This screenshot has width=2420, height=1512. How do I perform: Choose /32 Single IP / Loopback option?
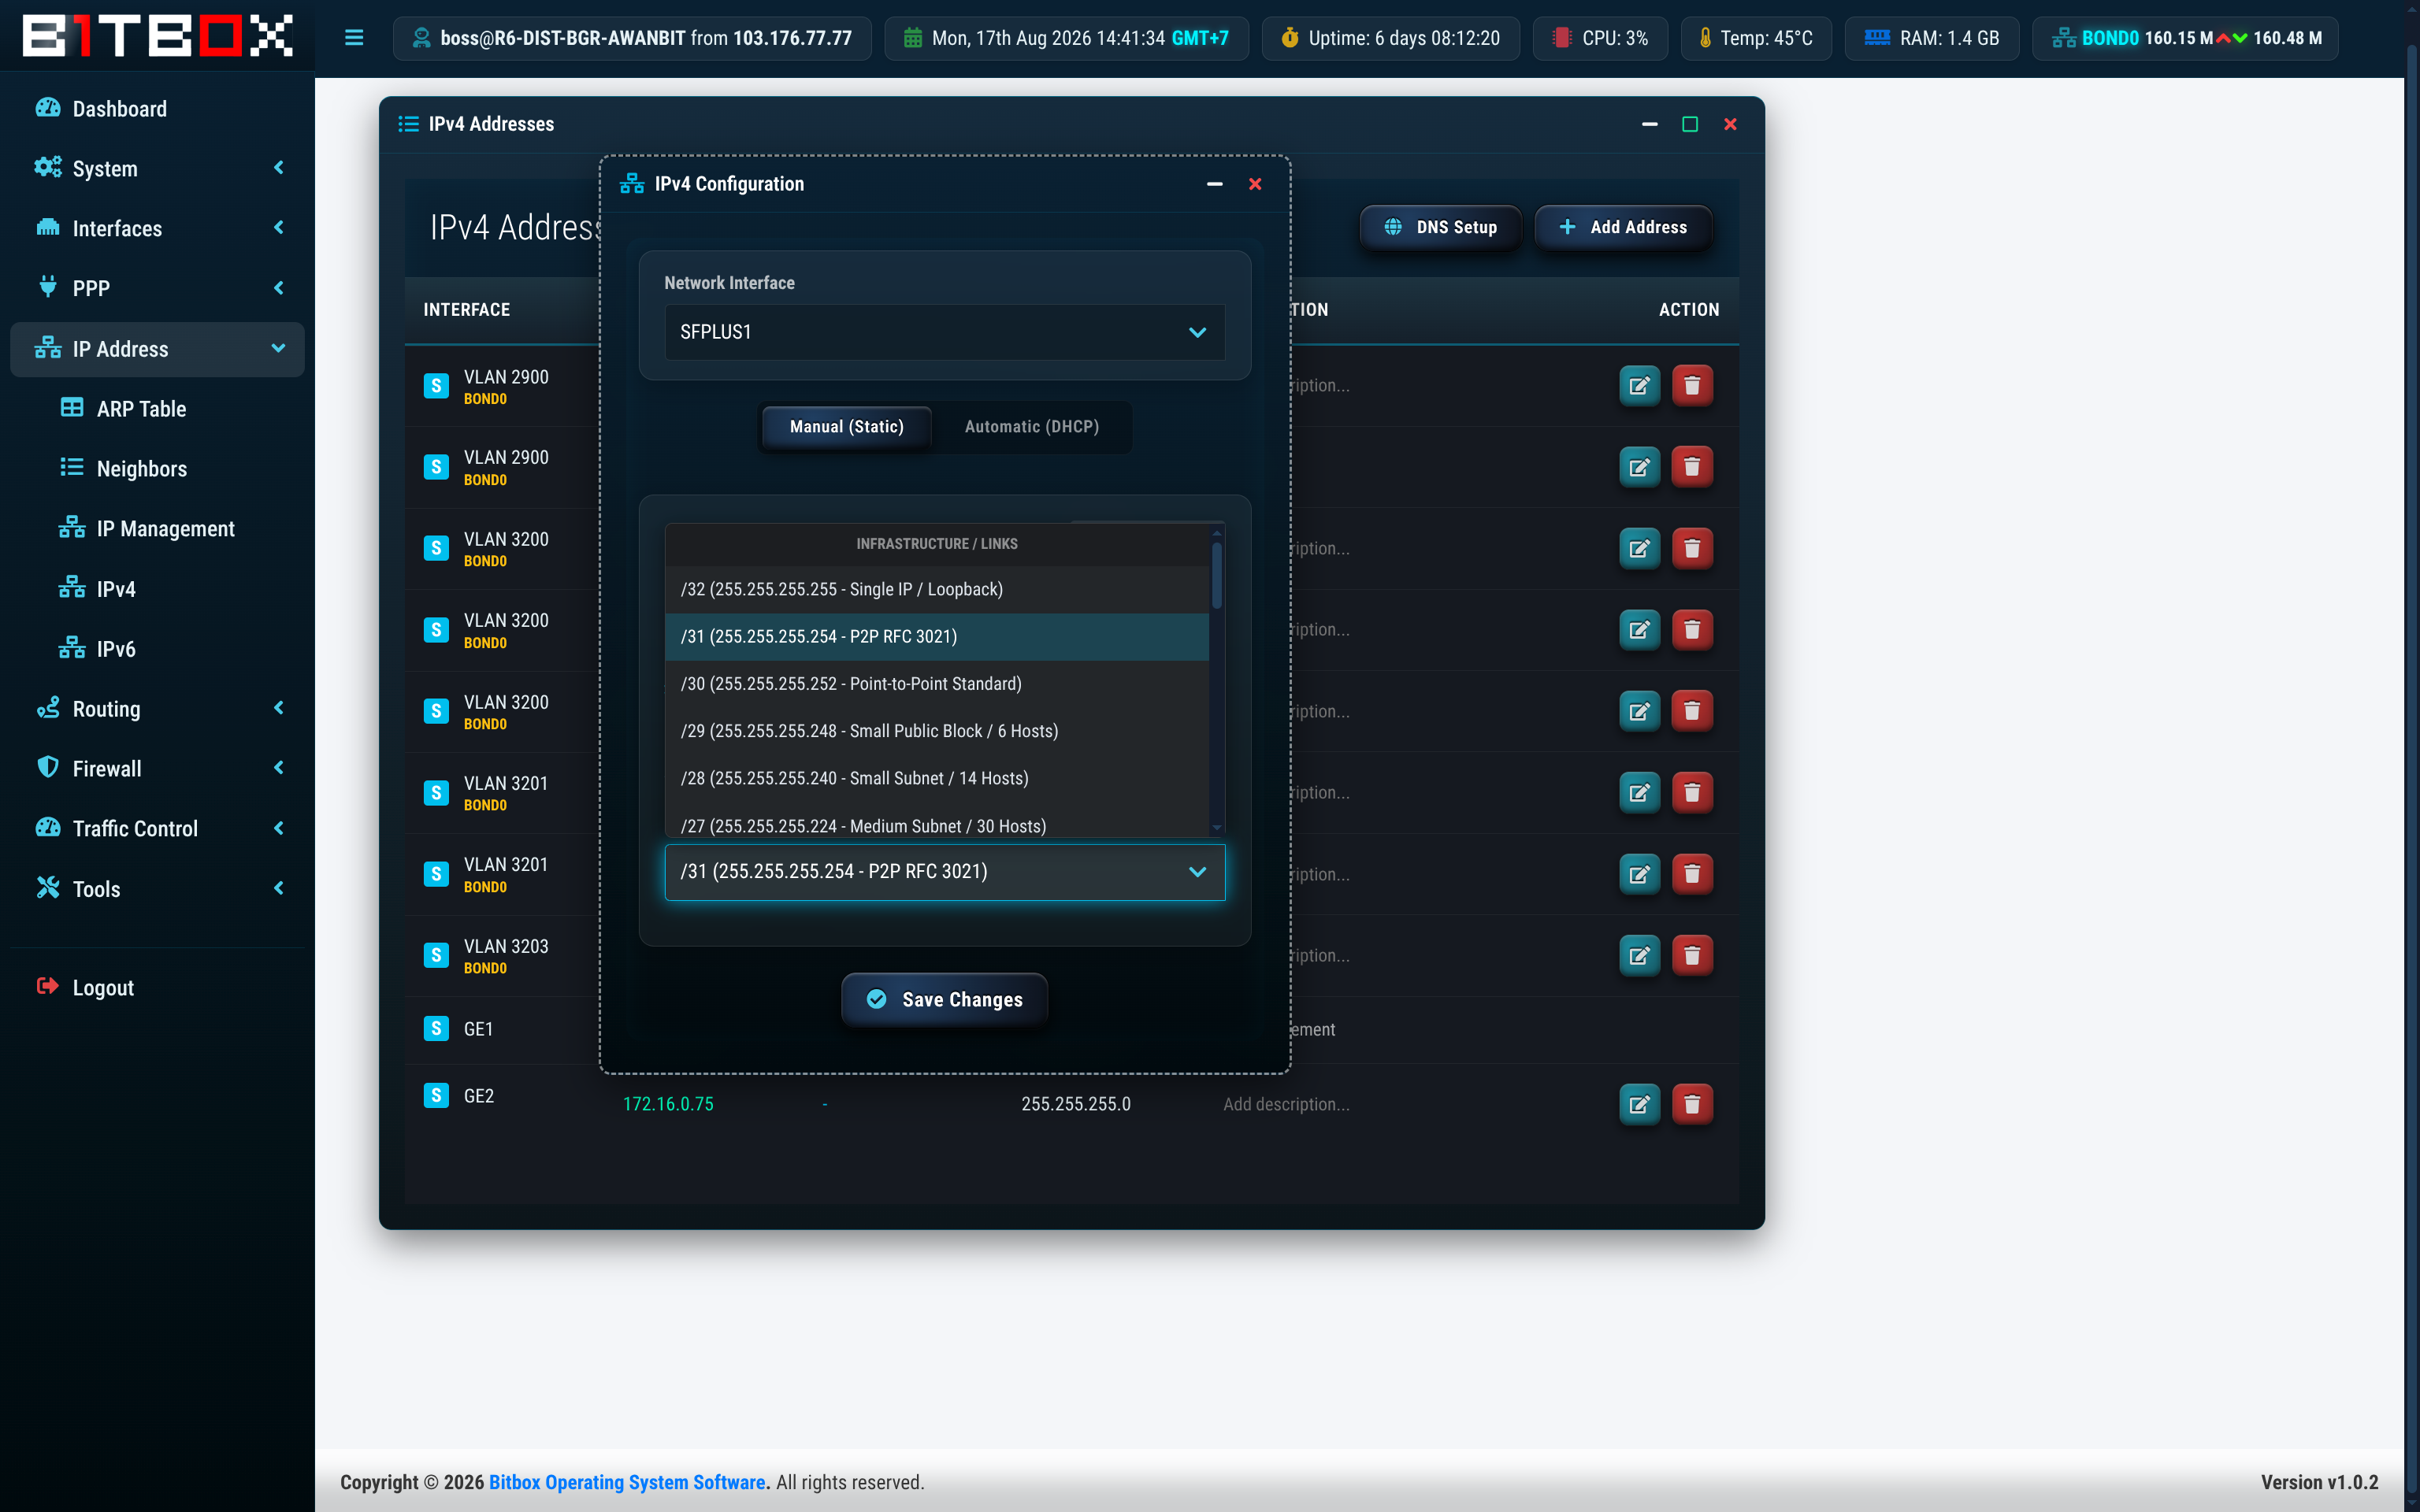coord(936,589)
